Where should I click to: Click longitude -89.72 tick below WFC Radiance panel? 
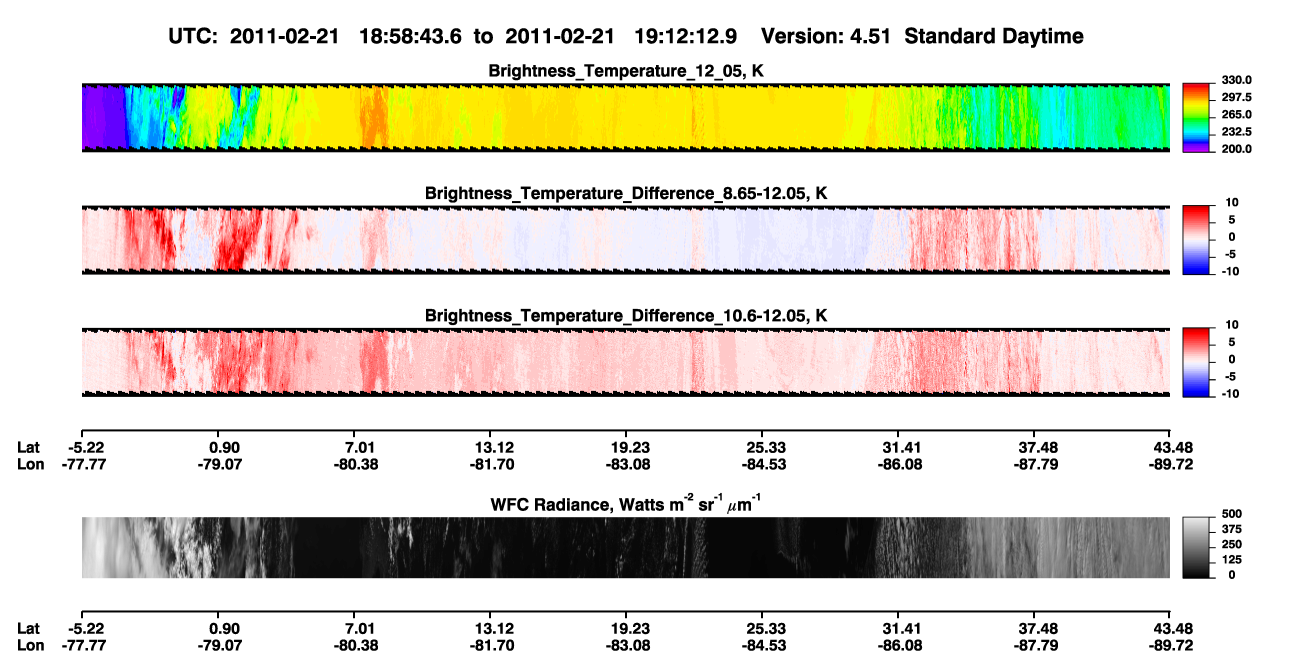(1172, 646)
